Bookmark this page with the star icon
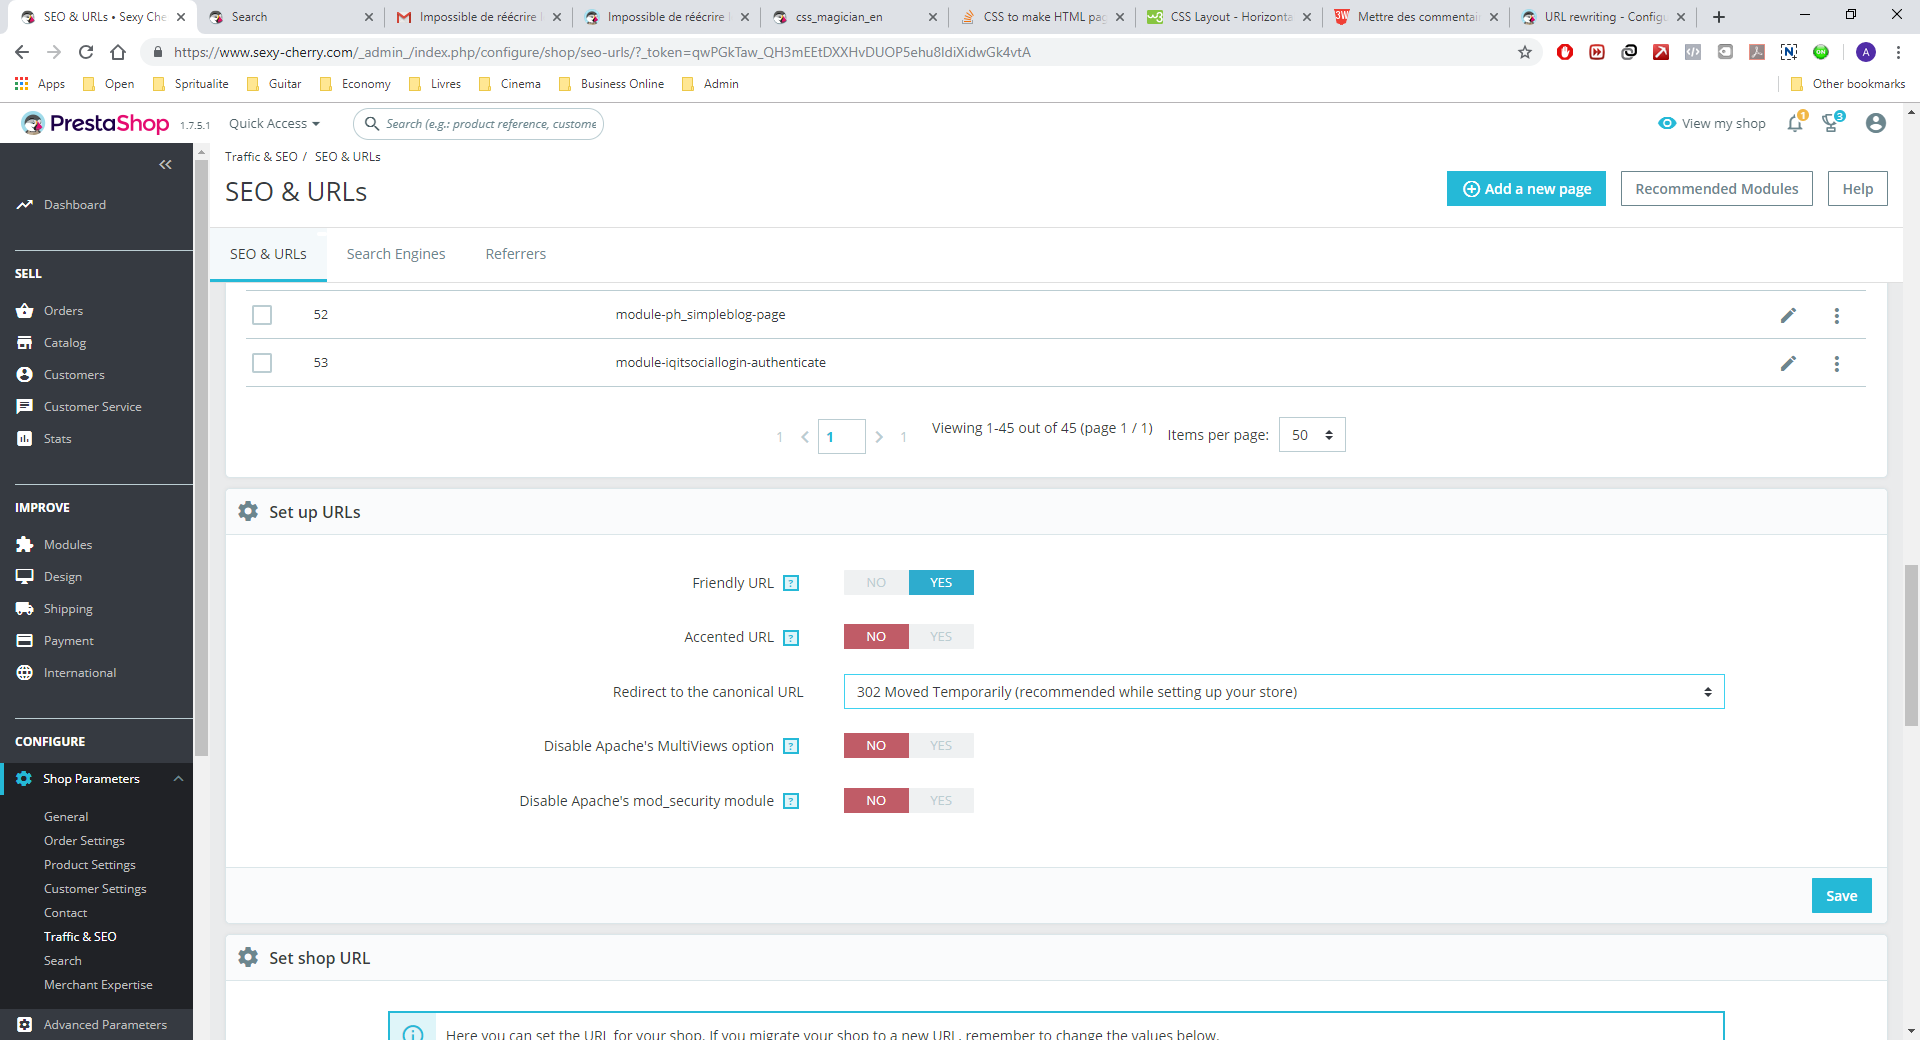This screenshot has width=1920, height=1040. tap(1525, 52)
